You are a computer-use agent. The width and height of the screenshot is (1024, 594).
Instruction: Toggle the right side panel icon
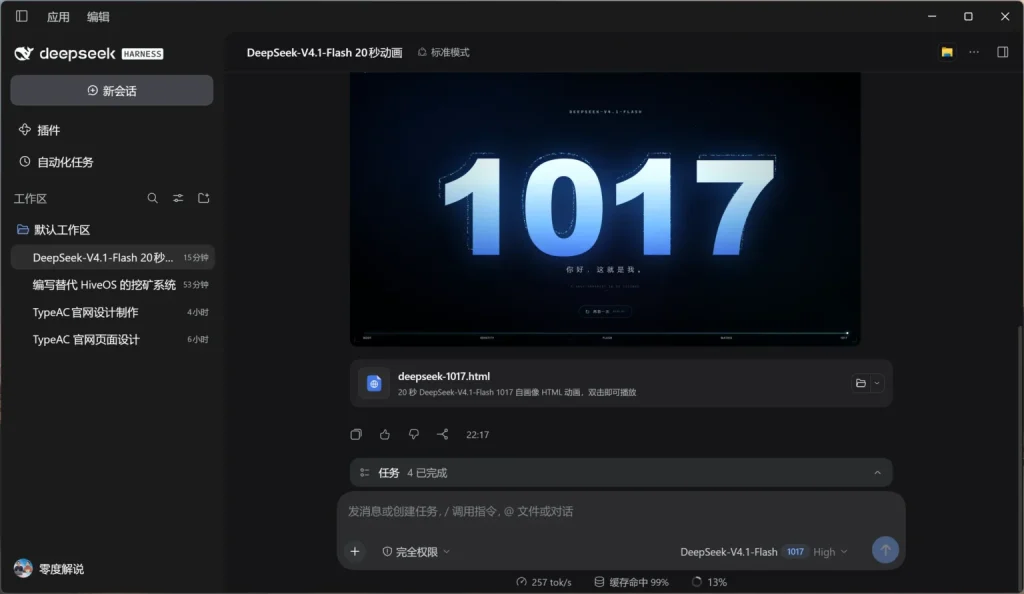(1002, 52)
